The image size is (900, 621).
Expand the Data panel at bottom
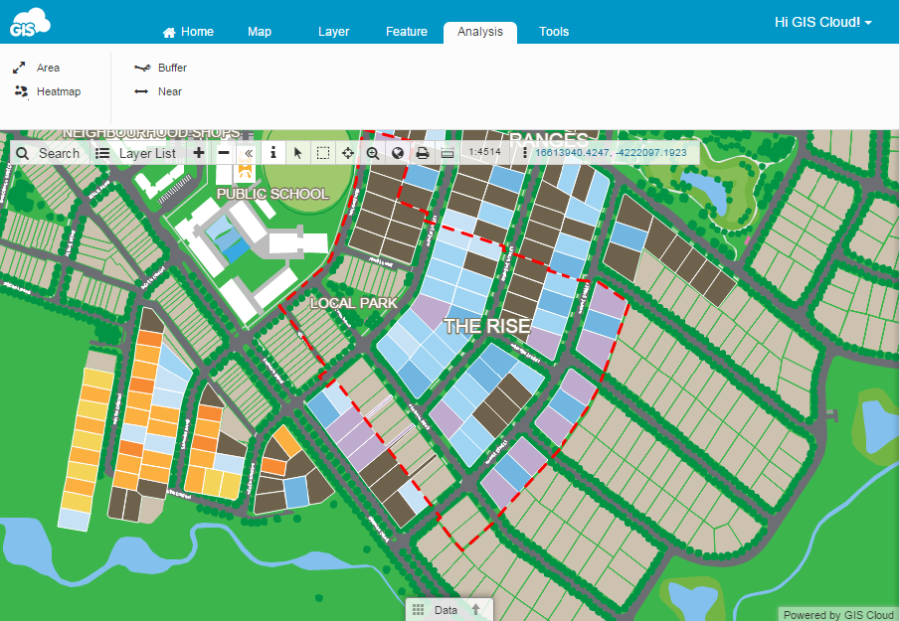pos(447,610)
